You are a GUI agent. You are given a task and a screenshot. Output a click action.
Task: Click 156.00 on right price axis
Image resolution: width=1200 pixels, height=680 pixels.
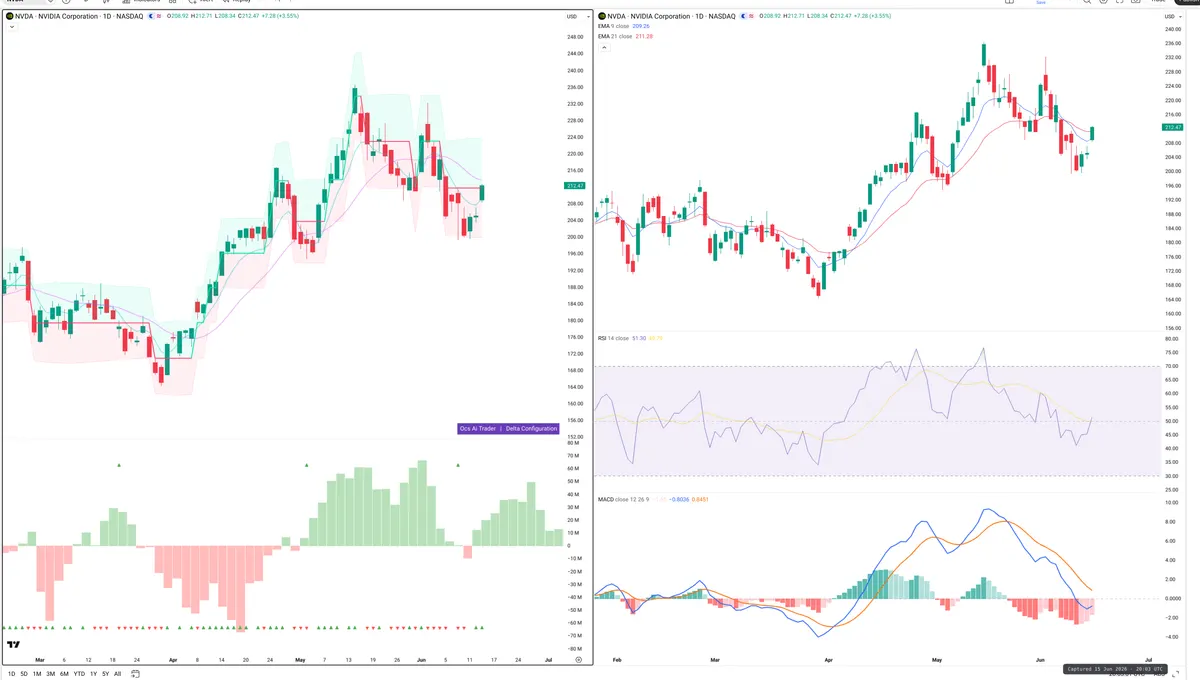pos(1173,327)
